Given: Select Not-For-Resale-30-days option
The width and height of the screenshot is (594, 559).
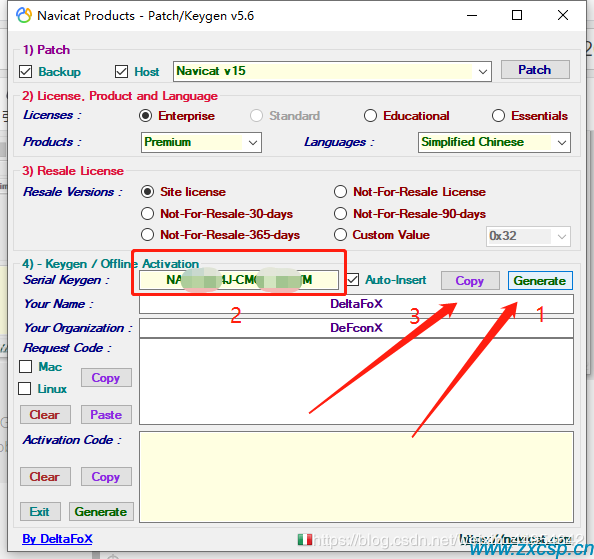Looking at the screenshot, I should [147, 214].
